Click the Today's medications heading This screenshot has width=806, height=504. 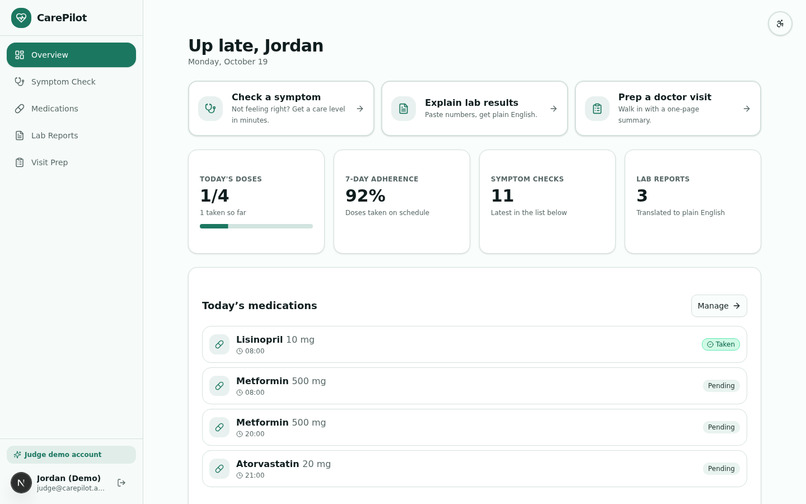point(260,305)
